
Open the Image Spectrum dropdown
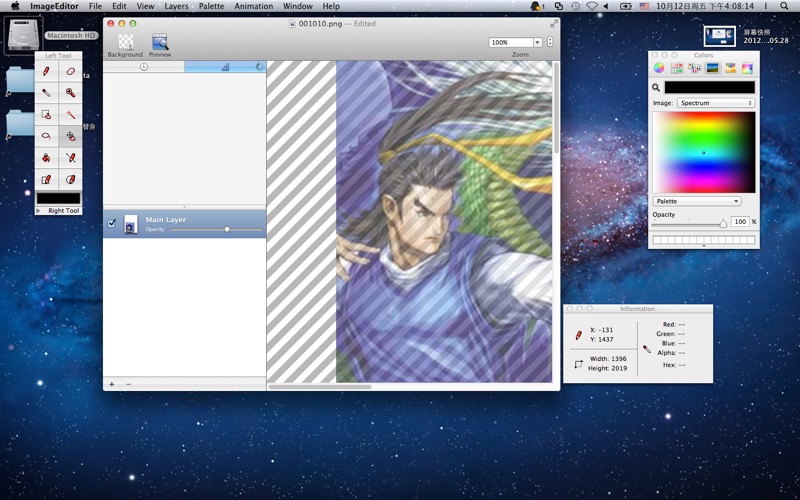[716, 103]
